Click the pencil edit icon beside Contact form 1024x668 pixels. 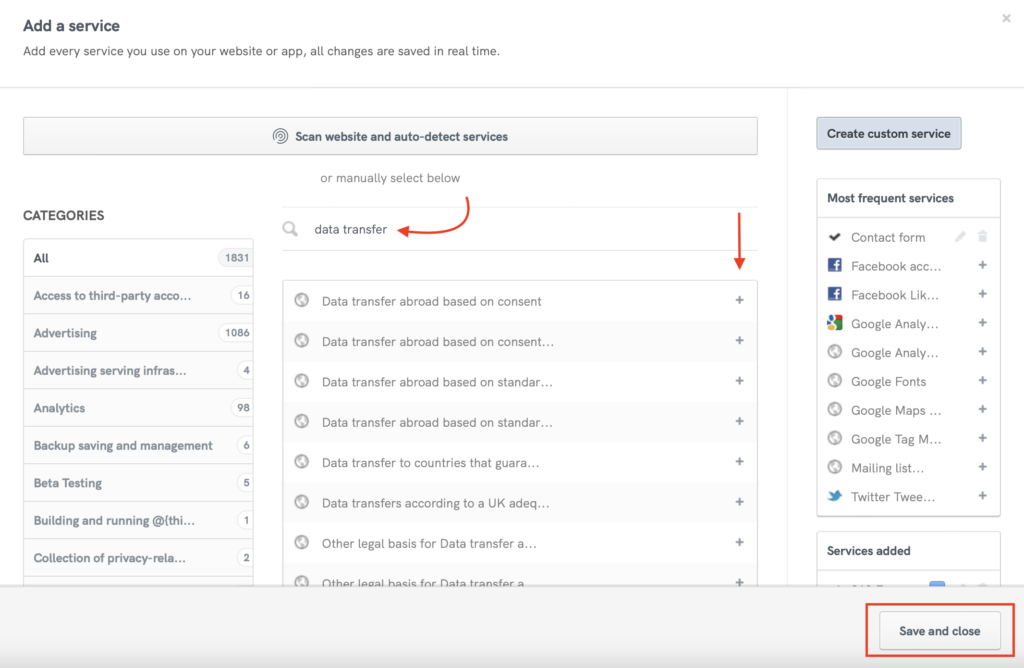point(960,237)
